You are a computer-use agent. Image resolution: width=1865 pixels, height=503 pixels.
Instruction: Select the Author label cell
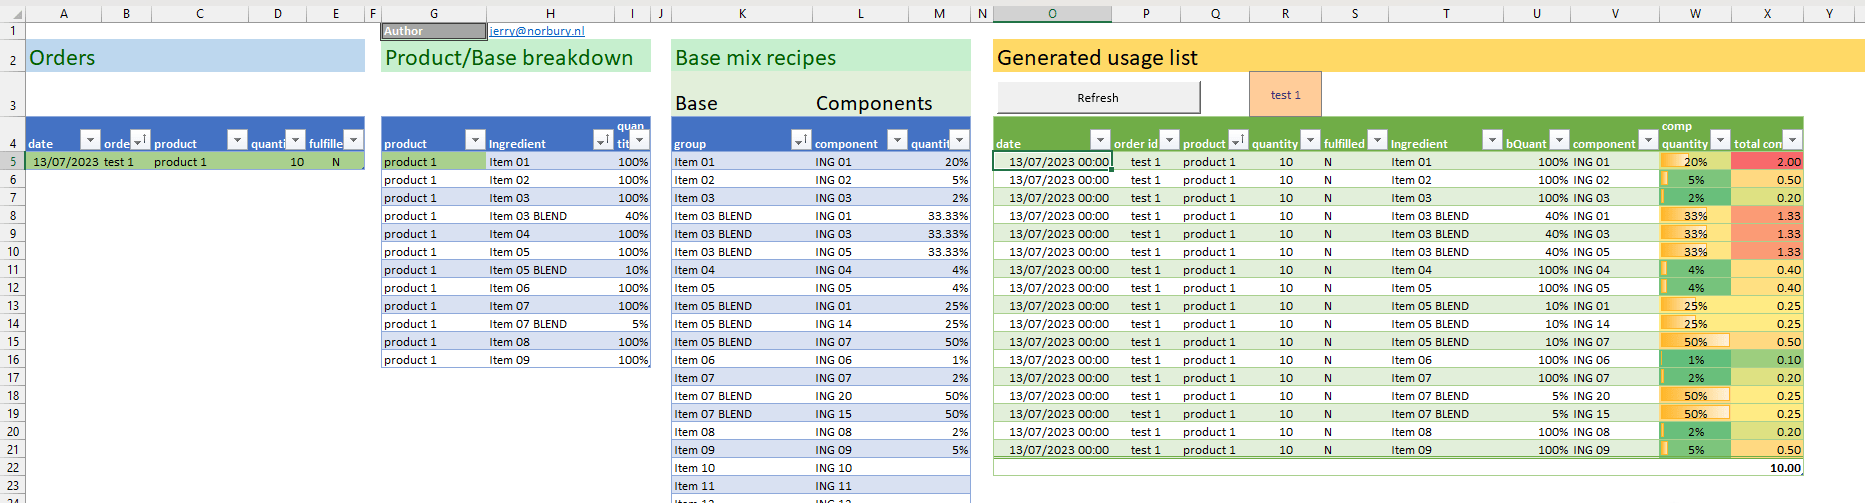coord(434,31)
